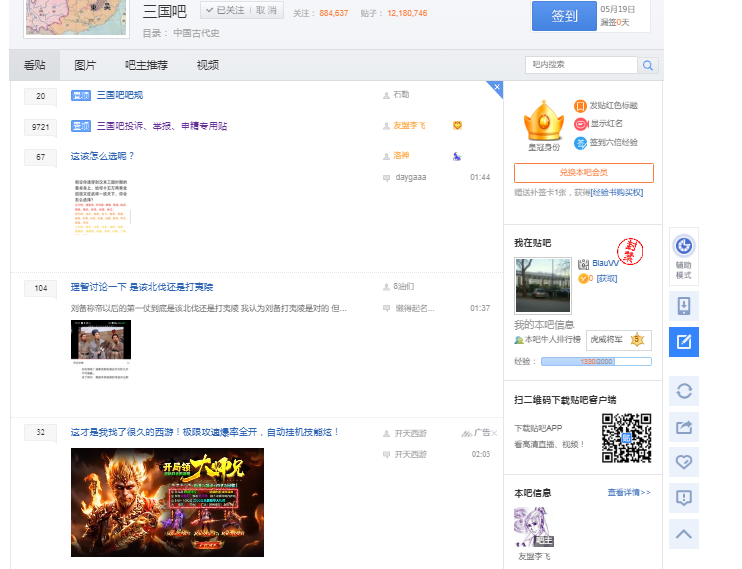Collapse pinned posts with blue corner X
Image resolution: width=742 pixels, height=569 pixels.
(x=497, y=87)
